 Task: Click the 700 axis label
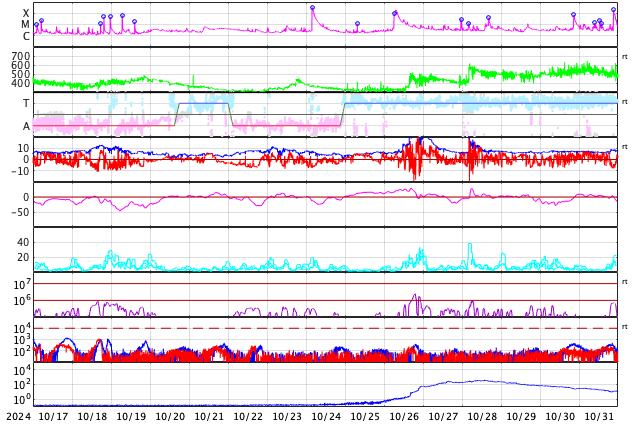coord(21,56)
